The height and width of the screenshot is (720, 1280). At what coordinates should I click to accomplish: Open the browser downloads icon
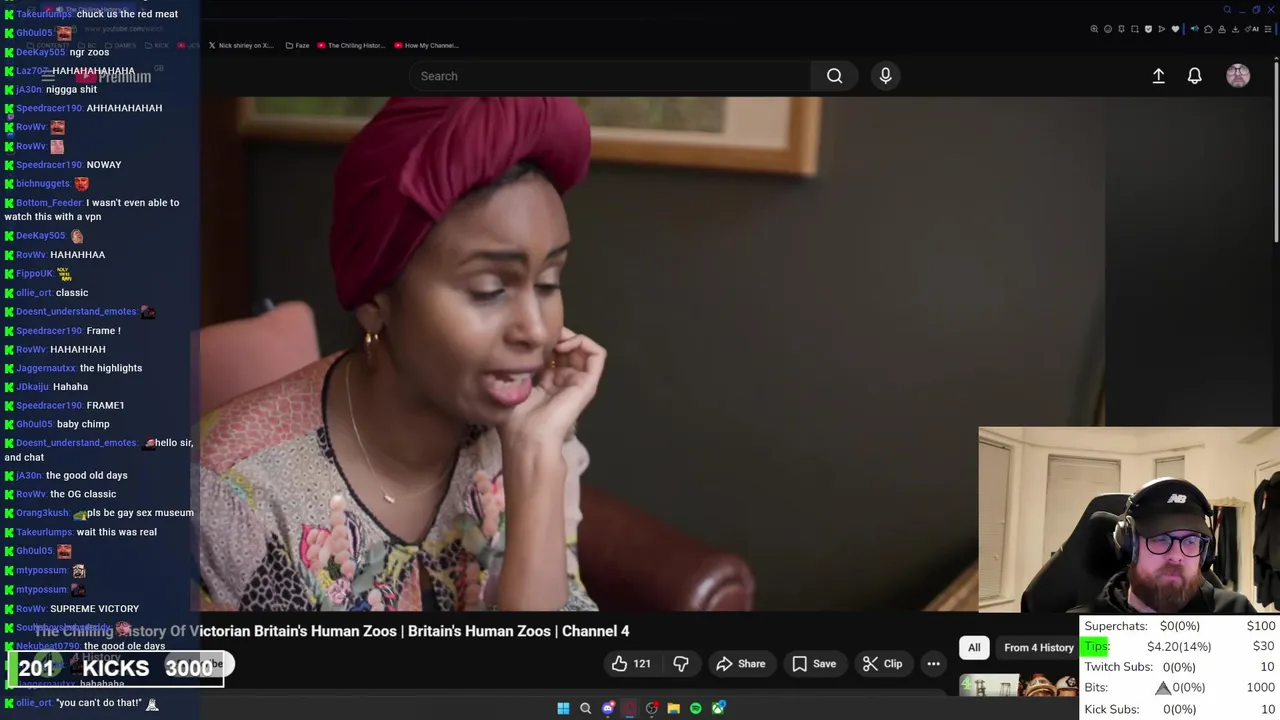[x=1236, y=29]
